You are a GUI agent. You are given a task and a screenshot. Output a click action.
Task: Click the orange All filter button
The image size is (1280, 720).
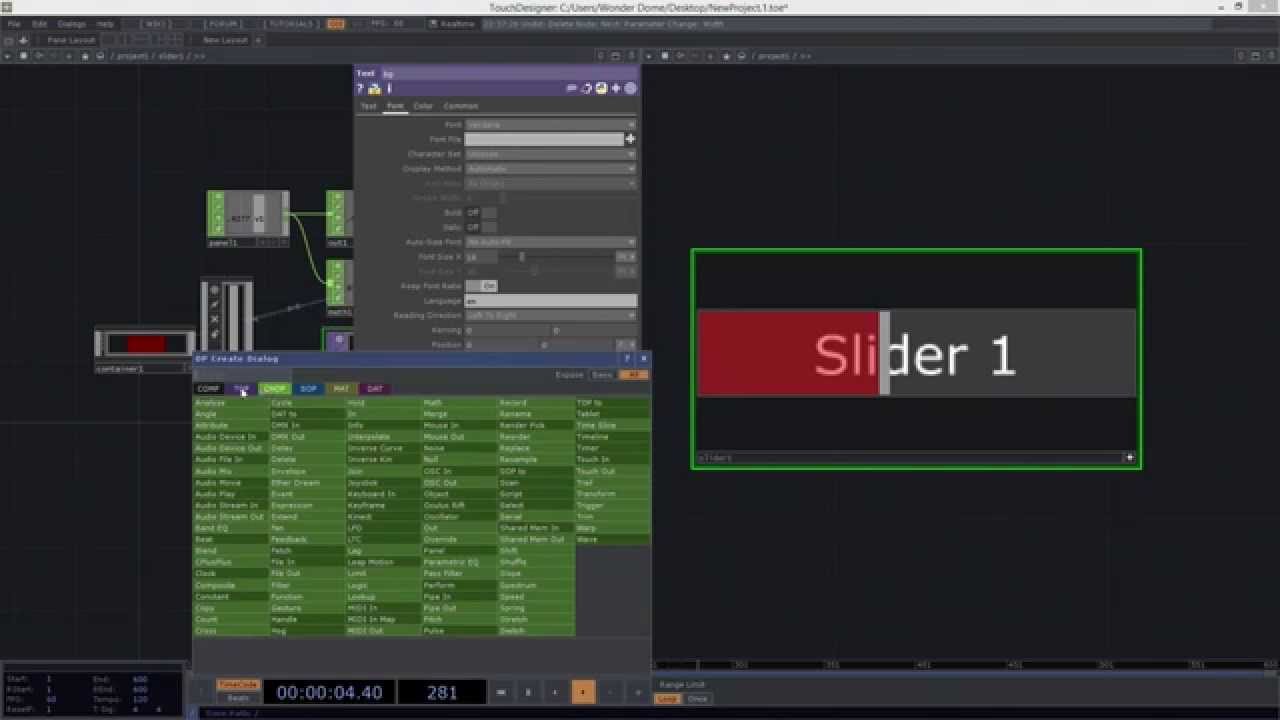[633, 375]
